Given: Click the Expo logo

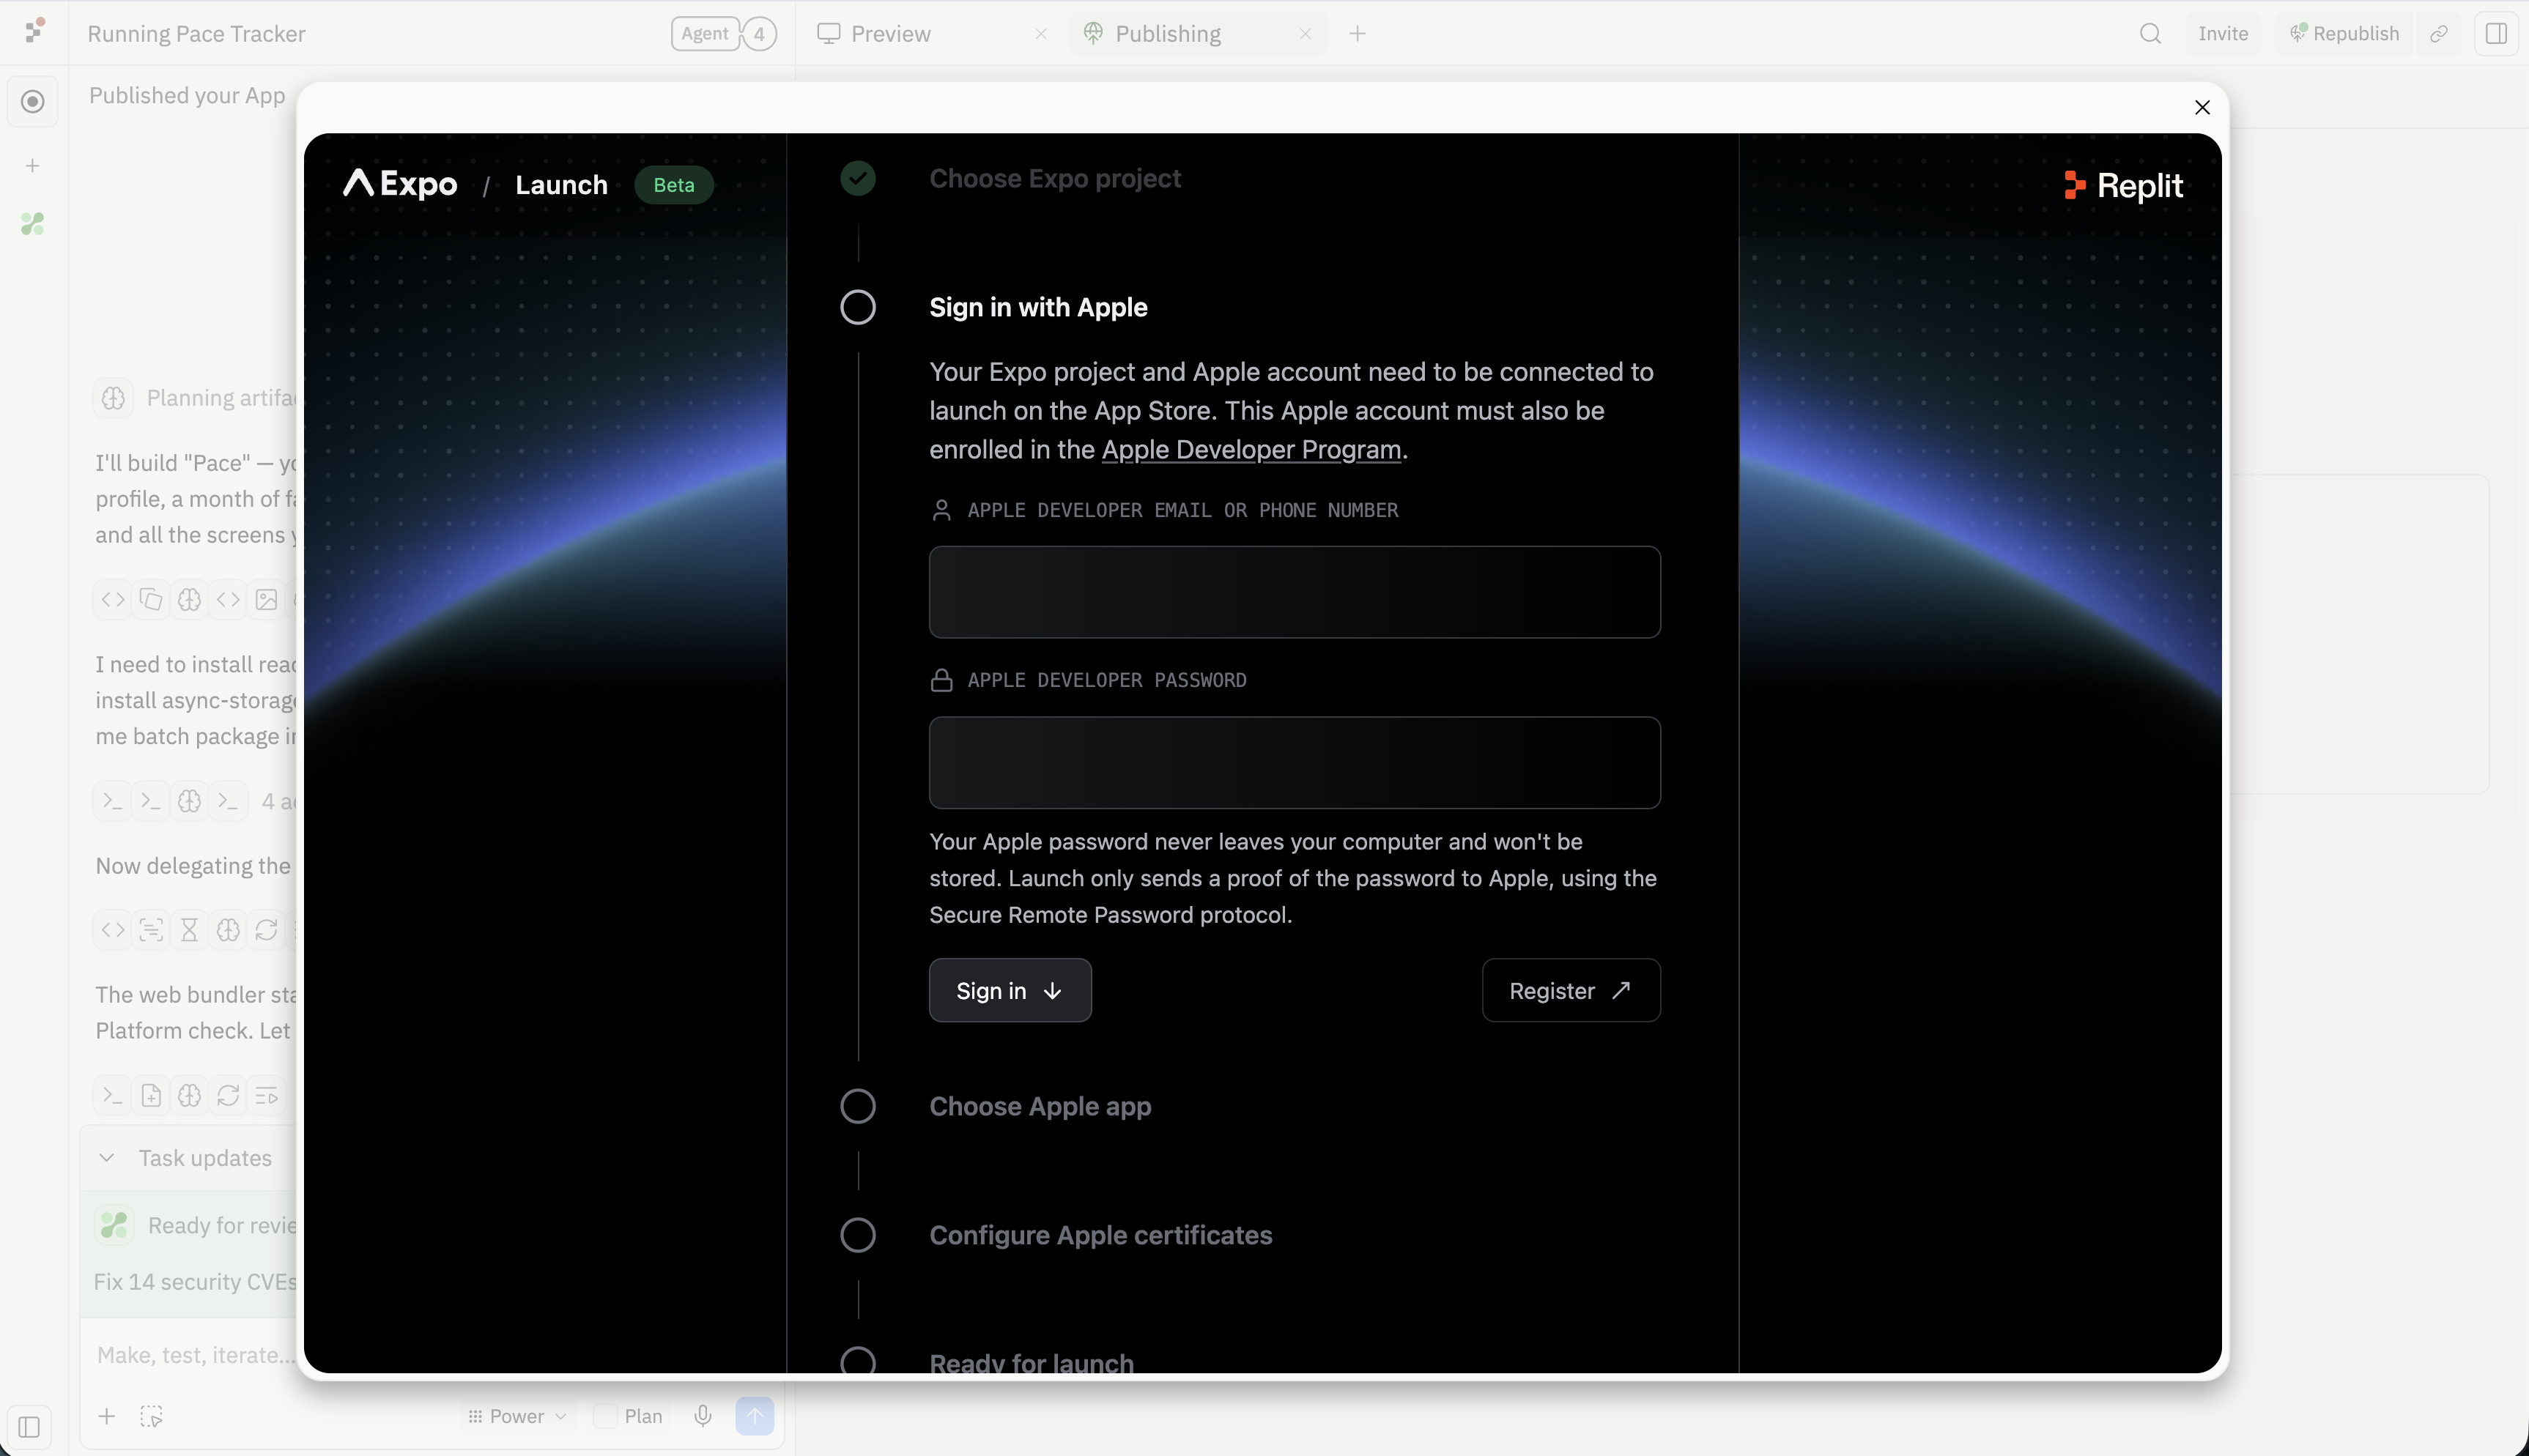Looking at the screenshot, I should click(400, 184).
